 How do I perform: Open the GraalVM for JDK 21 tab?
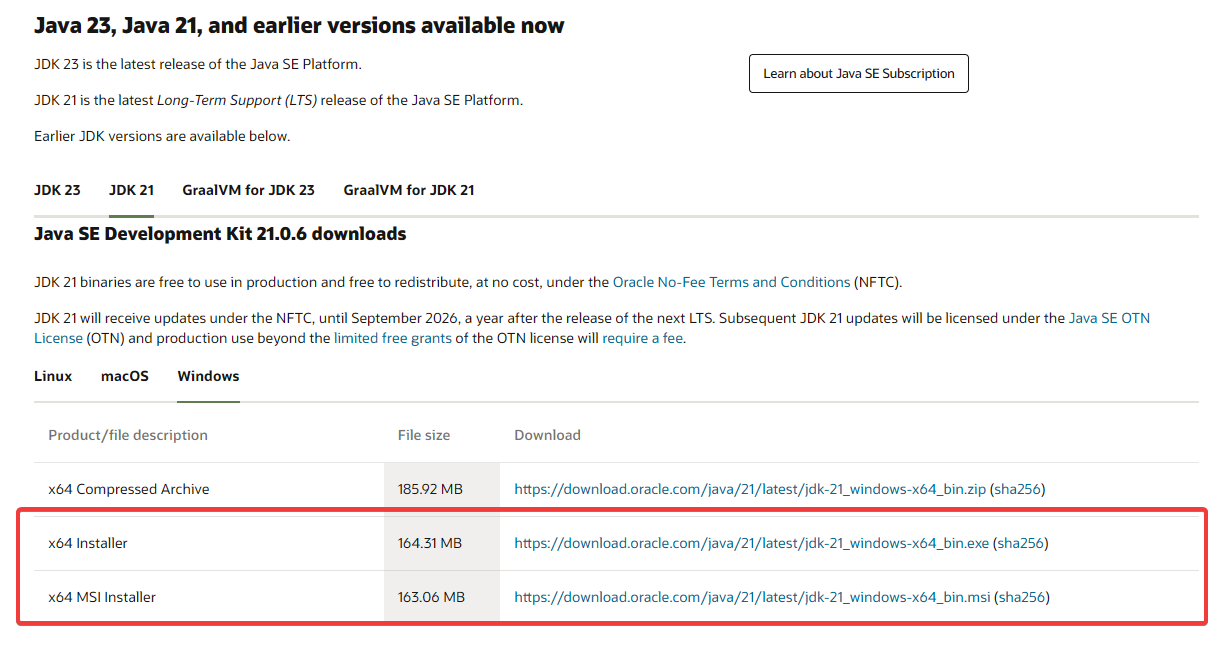(408, 190)
